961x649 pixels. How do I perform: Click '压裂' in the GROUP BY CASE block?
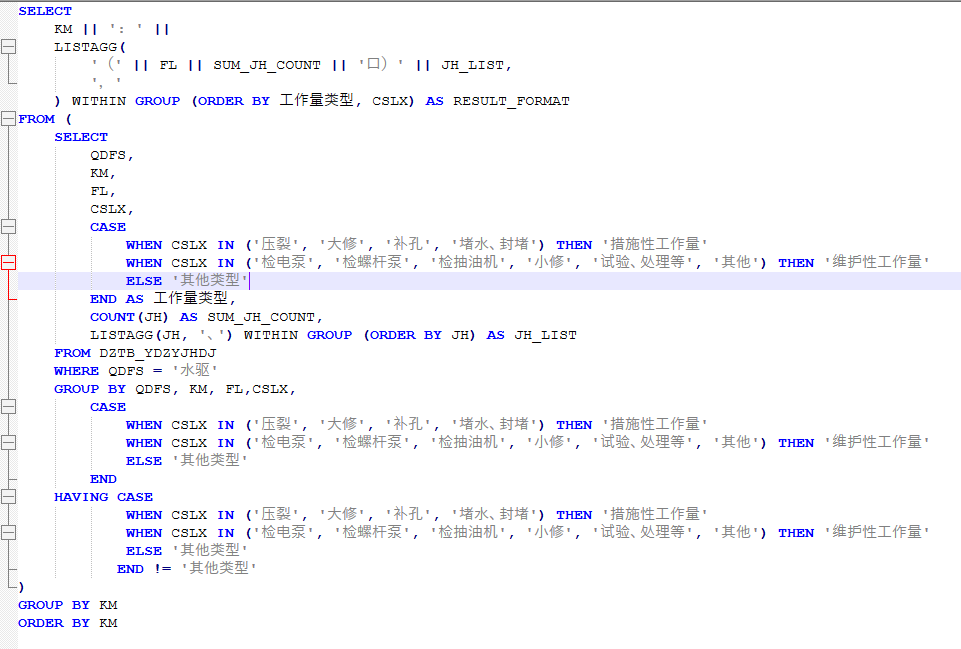coord(276,424)
